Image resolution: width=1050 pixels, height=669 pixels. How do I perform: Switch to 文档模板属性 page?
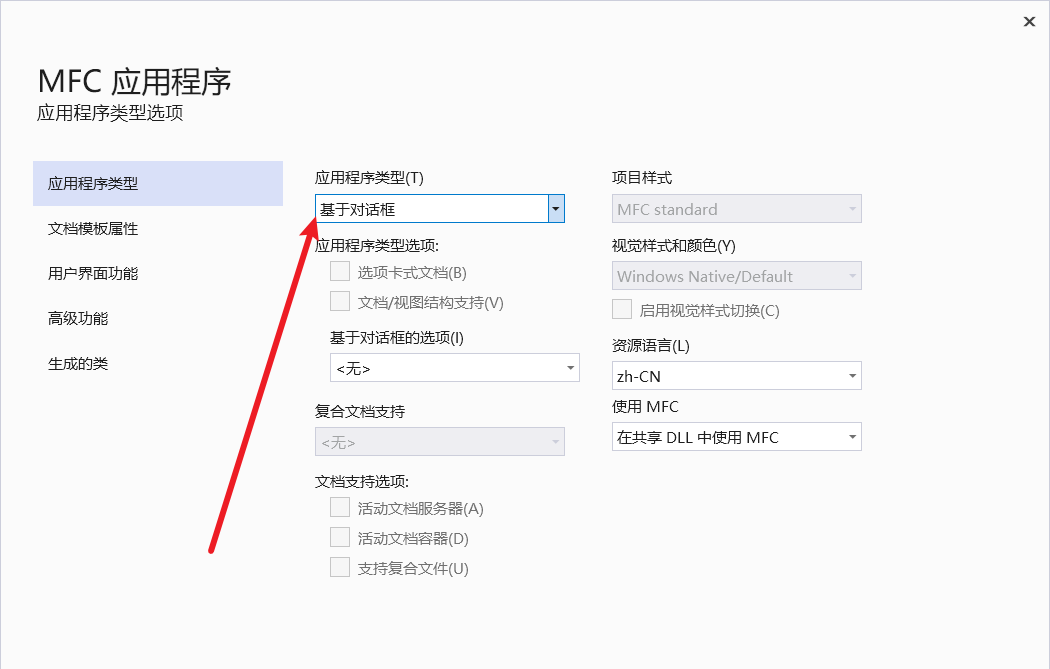[x=93, y=229]
